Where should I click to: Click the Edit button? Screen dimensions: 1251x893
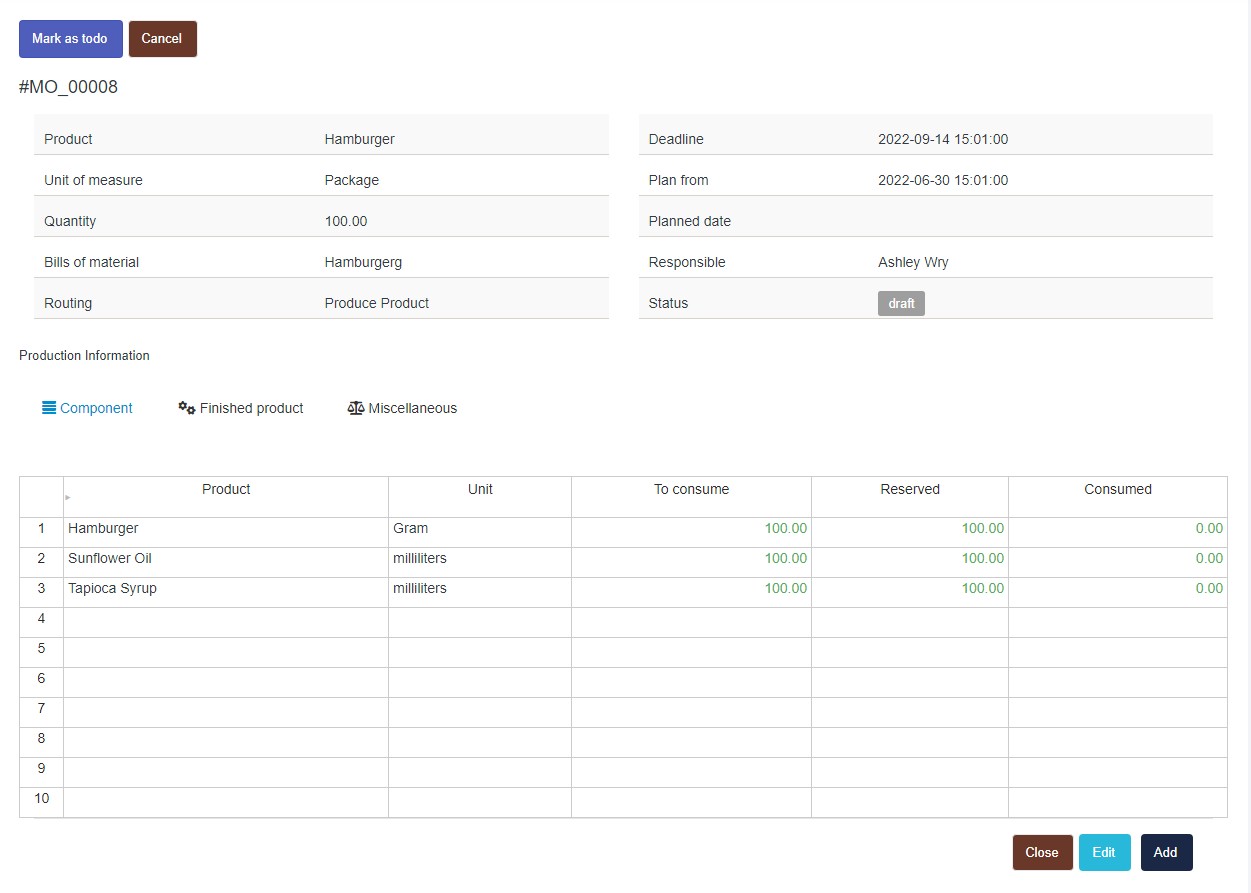1104,853
